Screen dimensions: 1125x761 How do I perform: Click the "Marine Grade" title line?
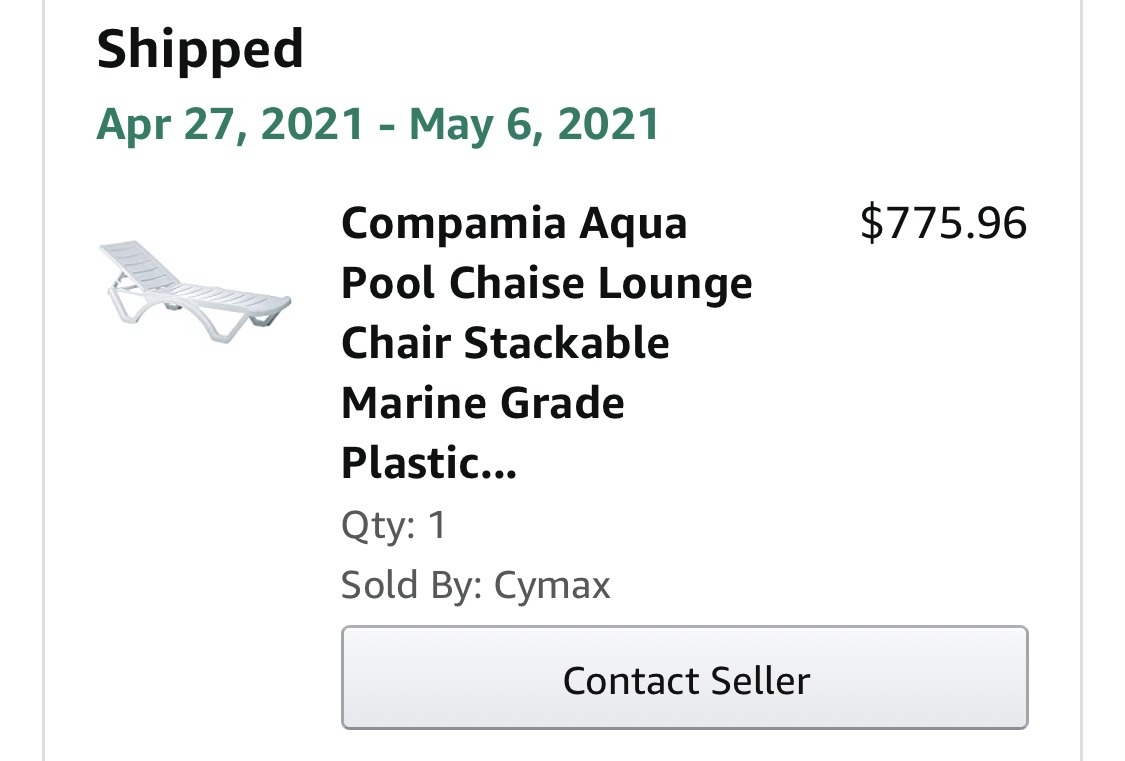tap(483, 403)
